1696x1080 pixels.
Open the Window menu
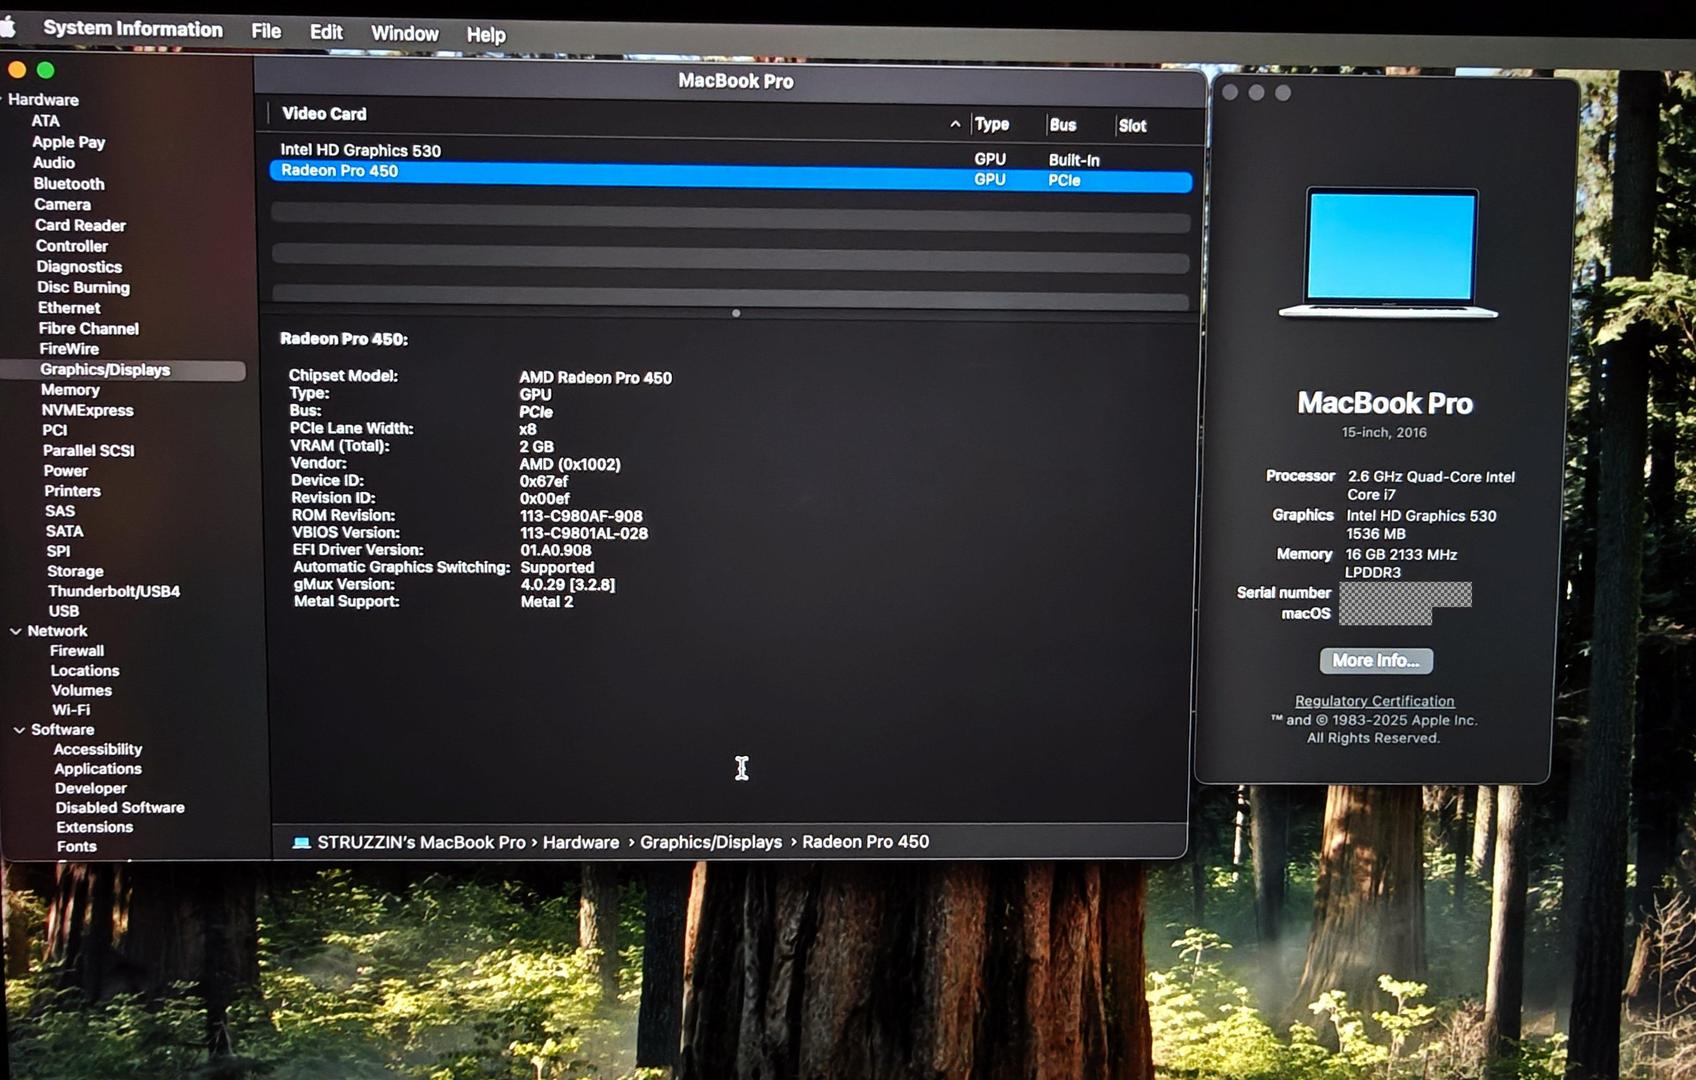pyautogui.click(x=404, y=33)
